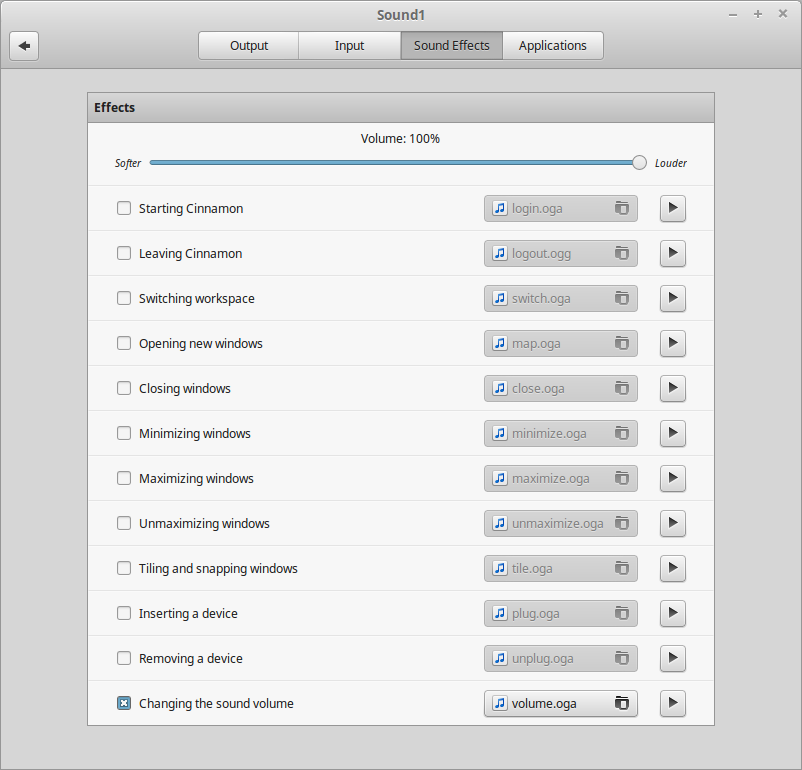This screenshot has height=770, width=802.
Task: Click the browse icon in tile.oga chooser
Action: (x=621, y=568)
